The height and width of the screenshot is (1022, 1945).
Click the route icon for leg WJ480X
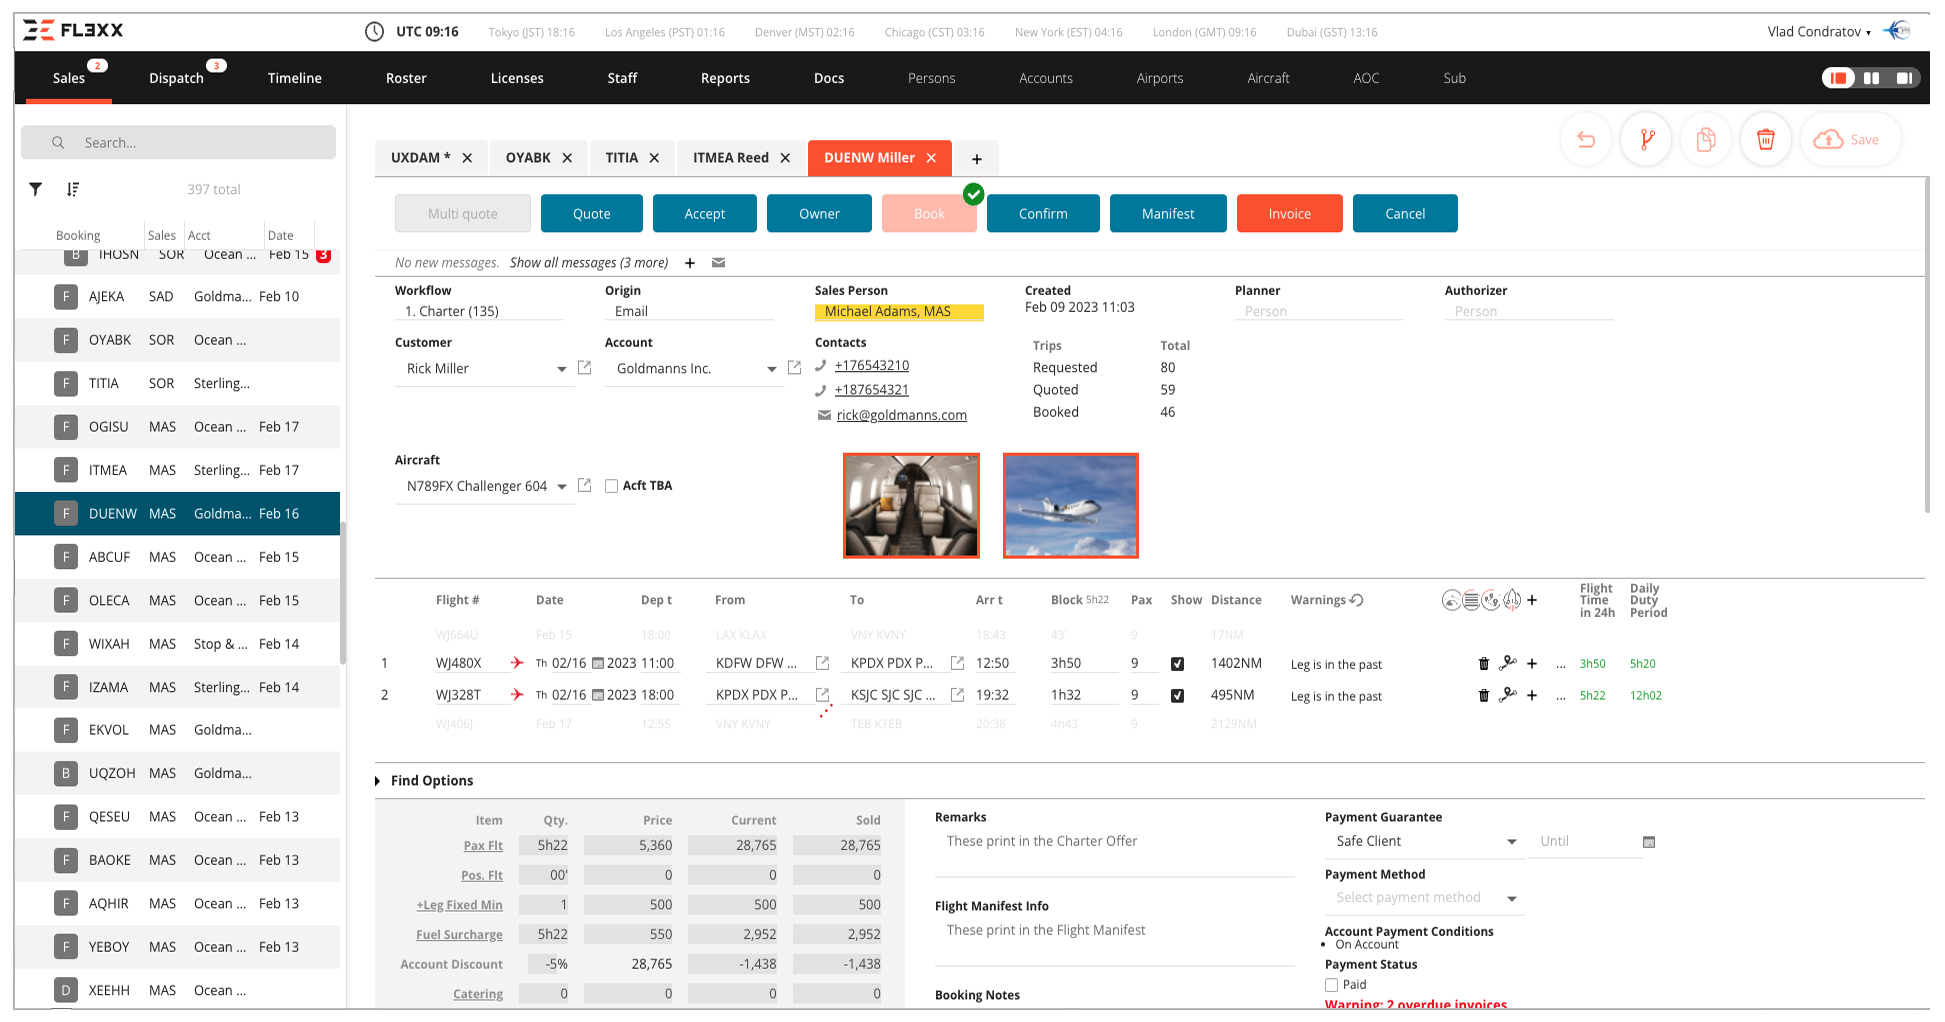[x=1508, y=663]
